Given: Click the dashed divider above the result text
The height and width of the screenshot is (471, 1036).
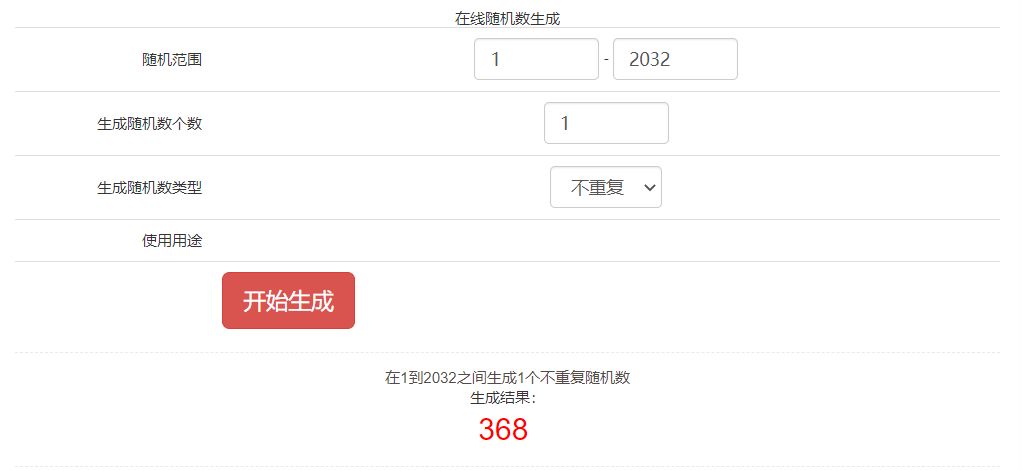Looking at the screenshot, I should [x=507, y=353].
